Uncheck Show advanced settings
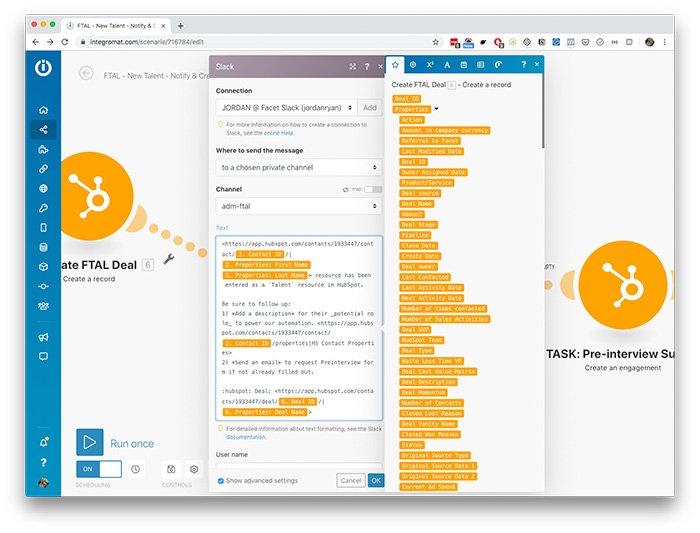The width and height of the screenshot is (700, 533). (x=221, y=481)
